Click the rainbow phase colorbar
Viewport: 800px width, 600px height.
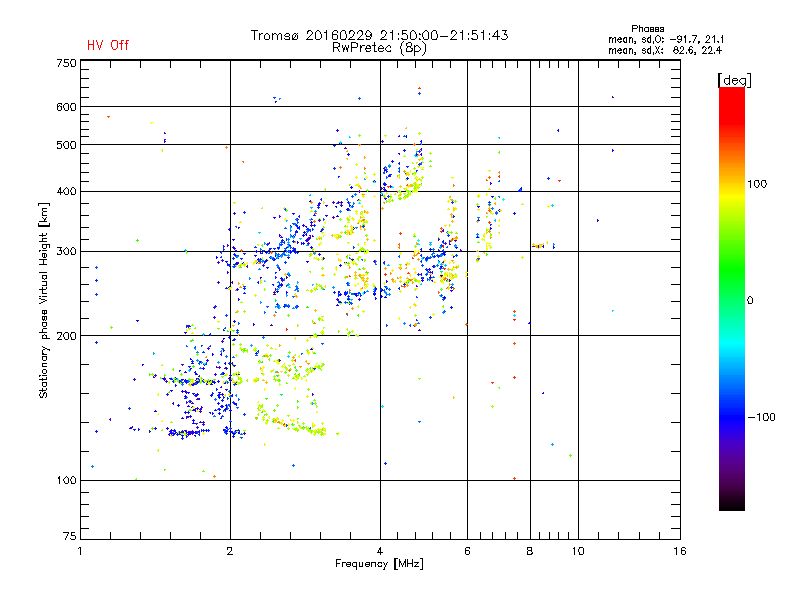(732, 298)
